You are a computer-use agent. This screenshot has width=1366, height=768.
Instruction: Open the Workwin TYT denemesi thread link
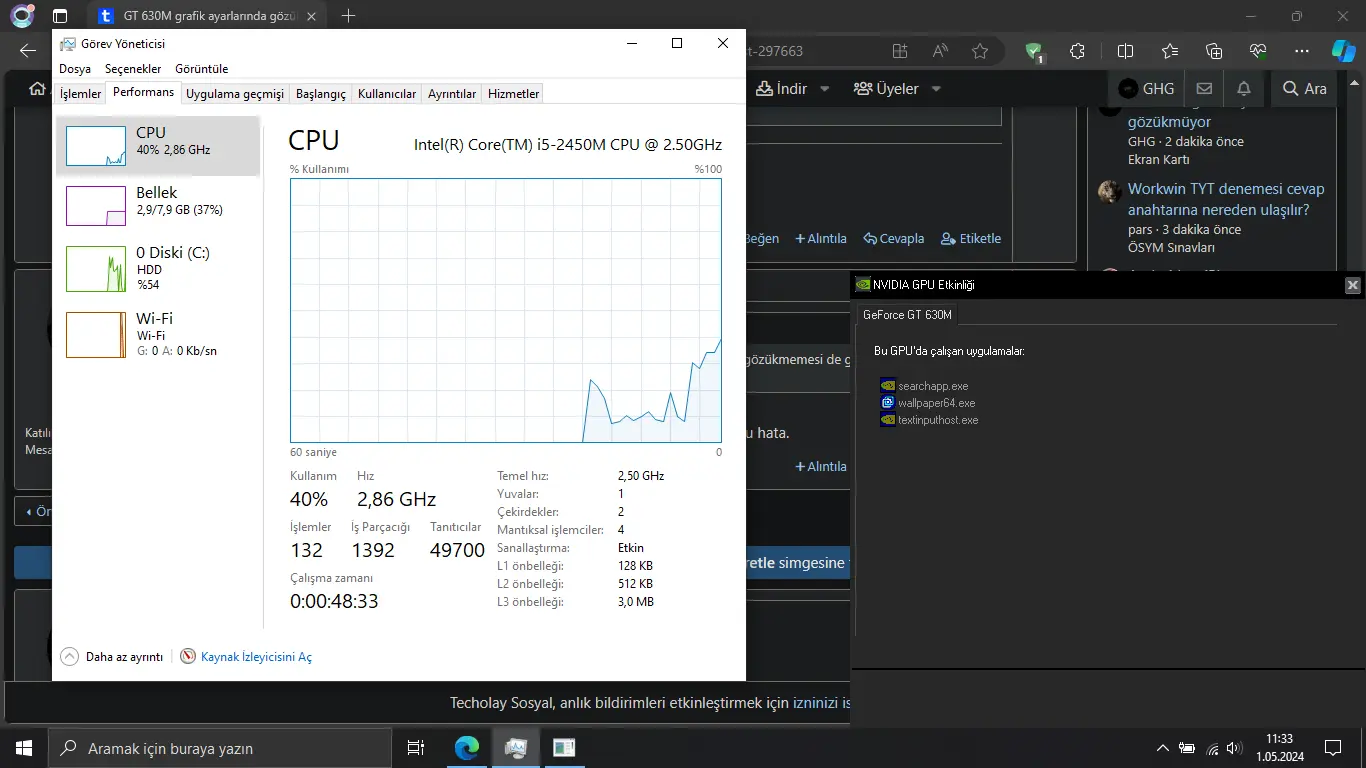(1226, 199)
